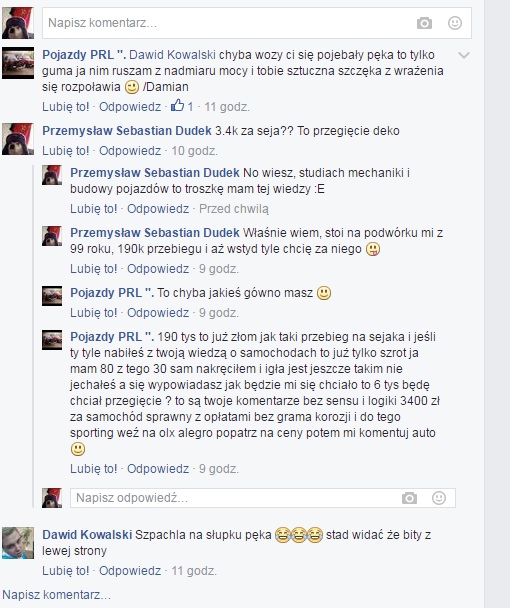The width and height of the screenshot is (510, 608).
Task: Reply to Dawid Kowalski's Szpachla comment
Action: [x=130, y=571]
